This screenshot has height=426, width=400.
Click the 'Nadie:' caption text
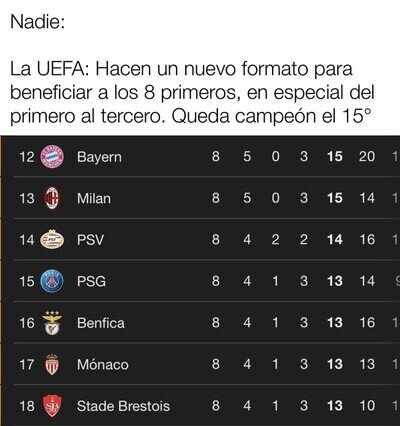37,22
